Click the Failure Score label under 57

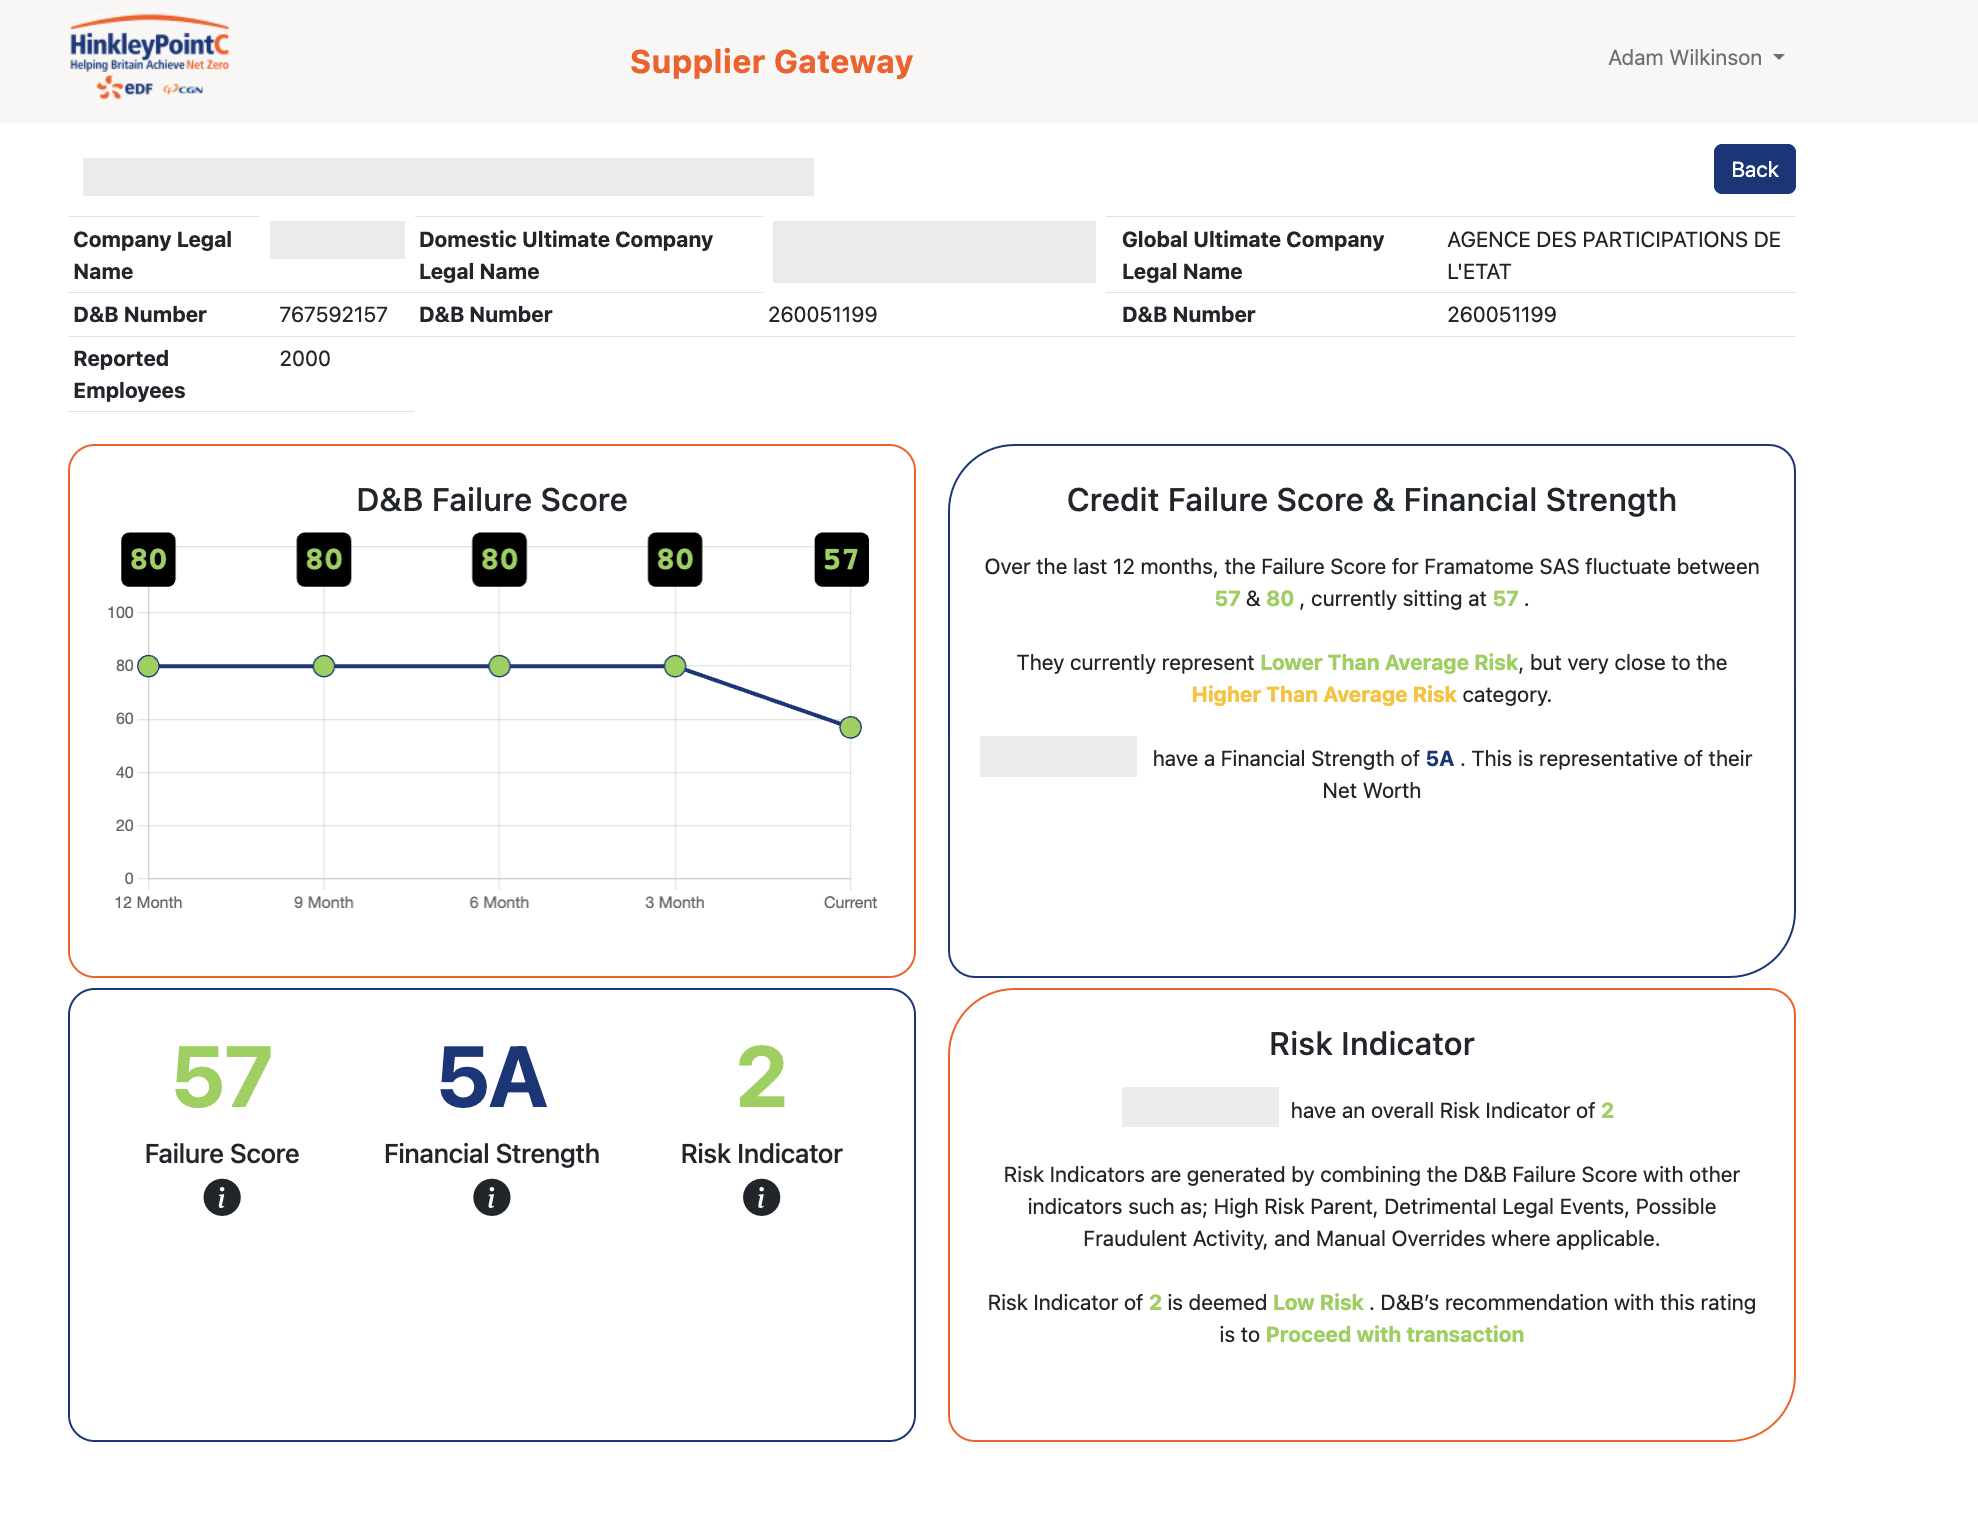[222, 1154]
